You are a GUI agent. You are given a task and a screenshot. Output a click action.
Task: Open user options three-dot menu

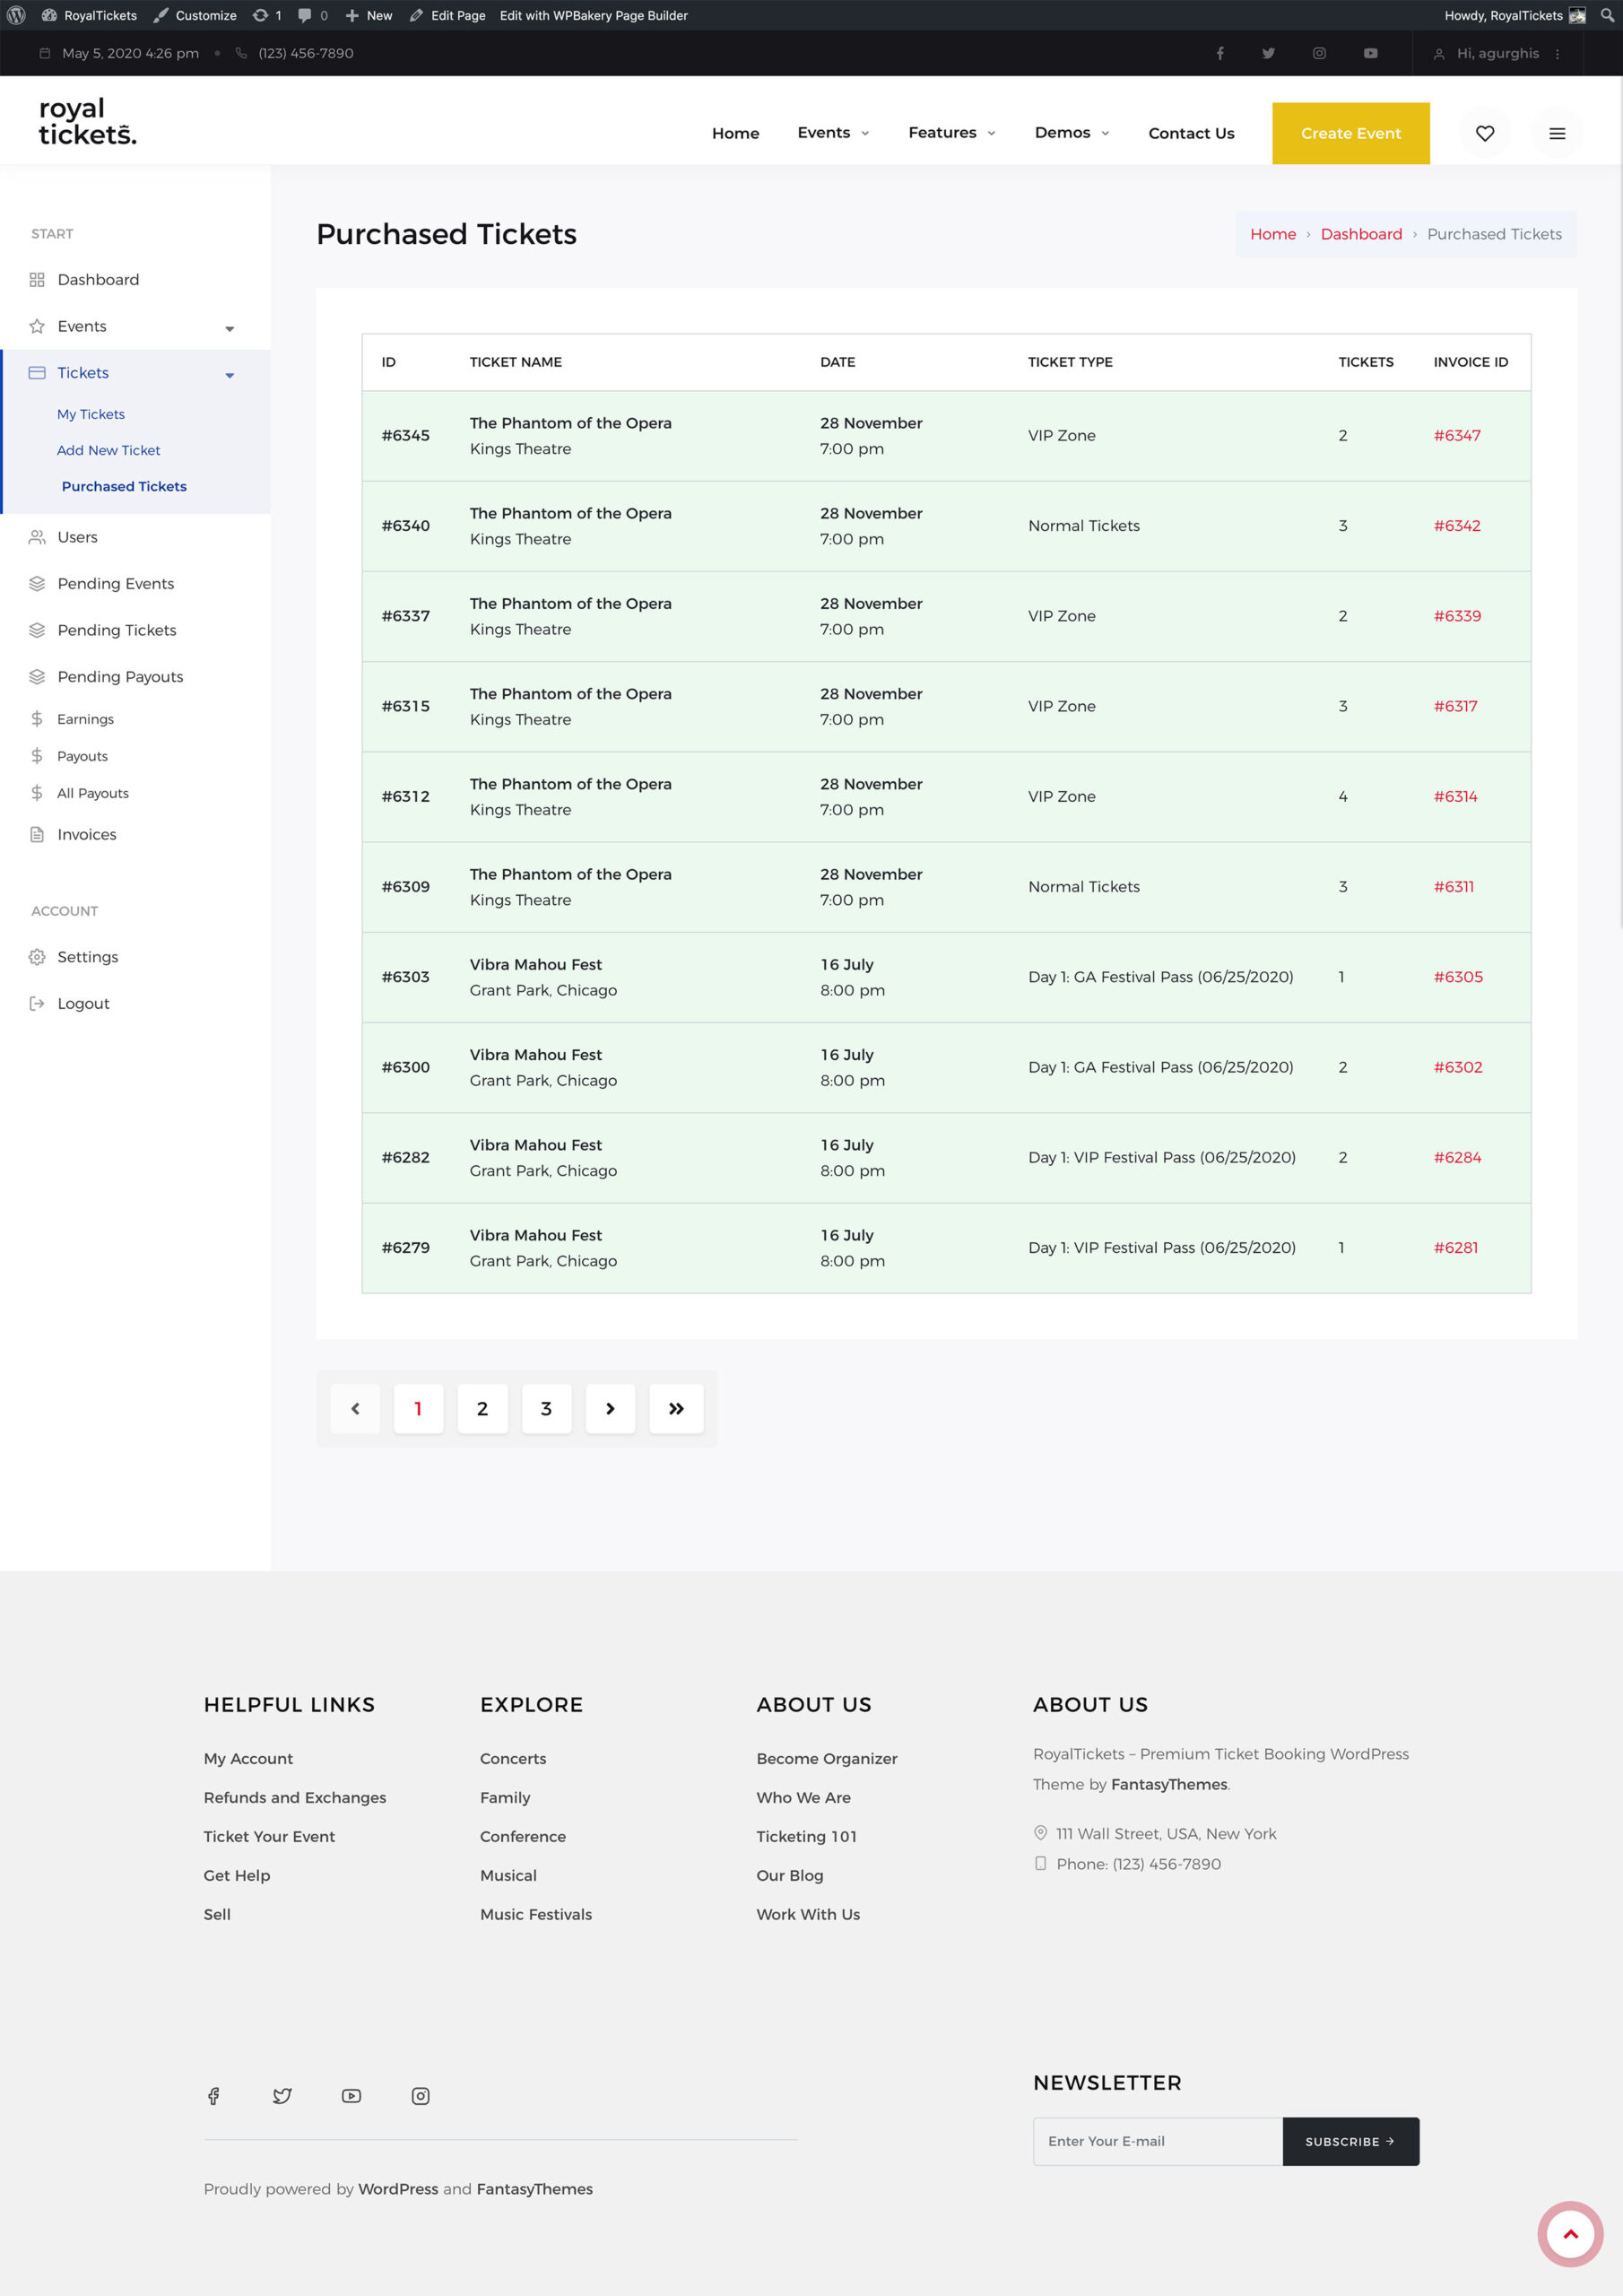1557,54
